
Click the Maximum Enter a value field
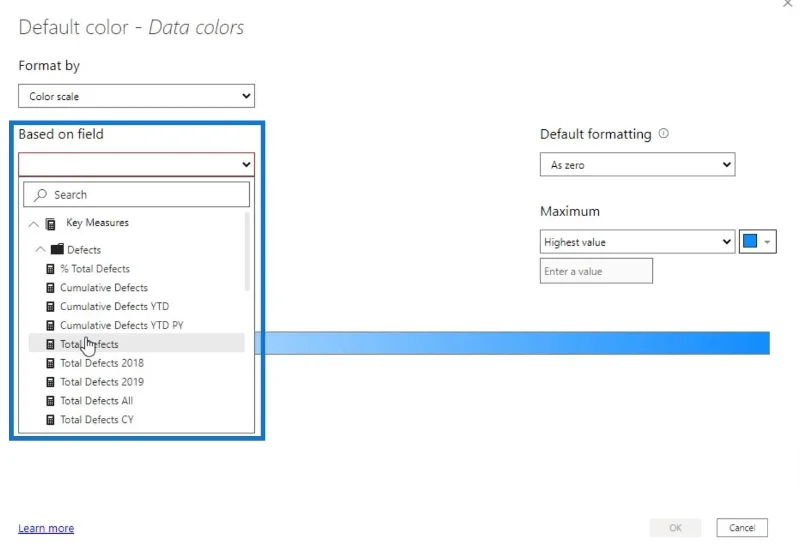pos(596,271)
